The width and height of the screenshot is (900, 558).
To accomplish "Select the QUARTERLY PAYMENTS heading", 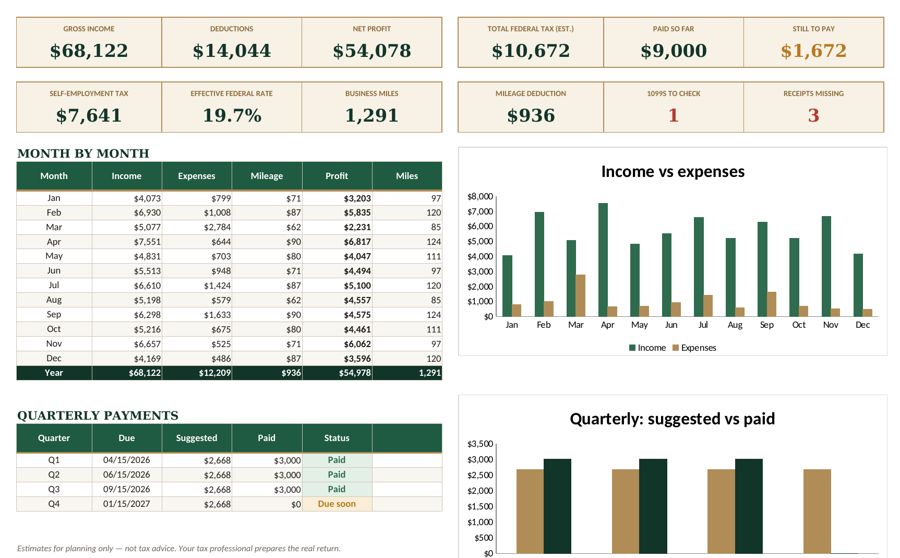I will tap(98, 415).
